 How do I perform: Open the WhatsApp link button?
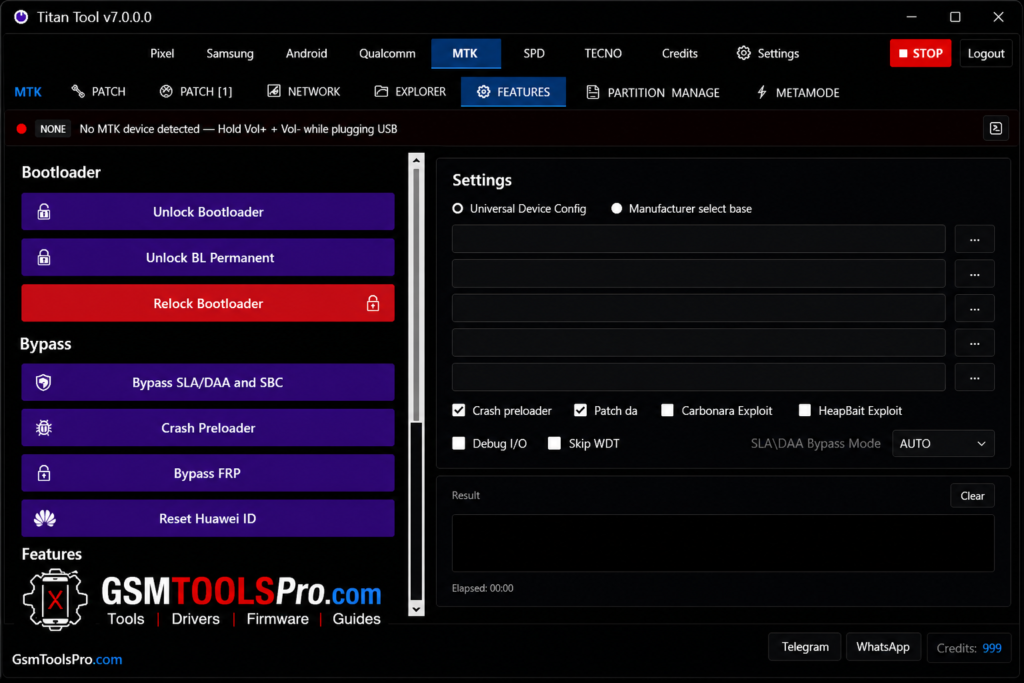[882, 646]
